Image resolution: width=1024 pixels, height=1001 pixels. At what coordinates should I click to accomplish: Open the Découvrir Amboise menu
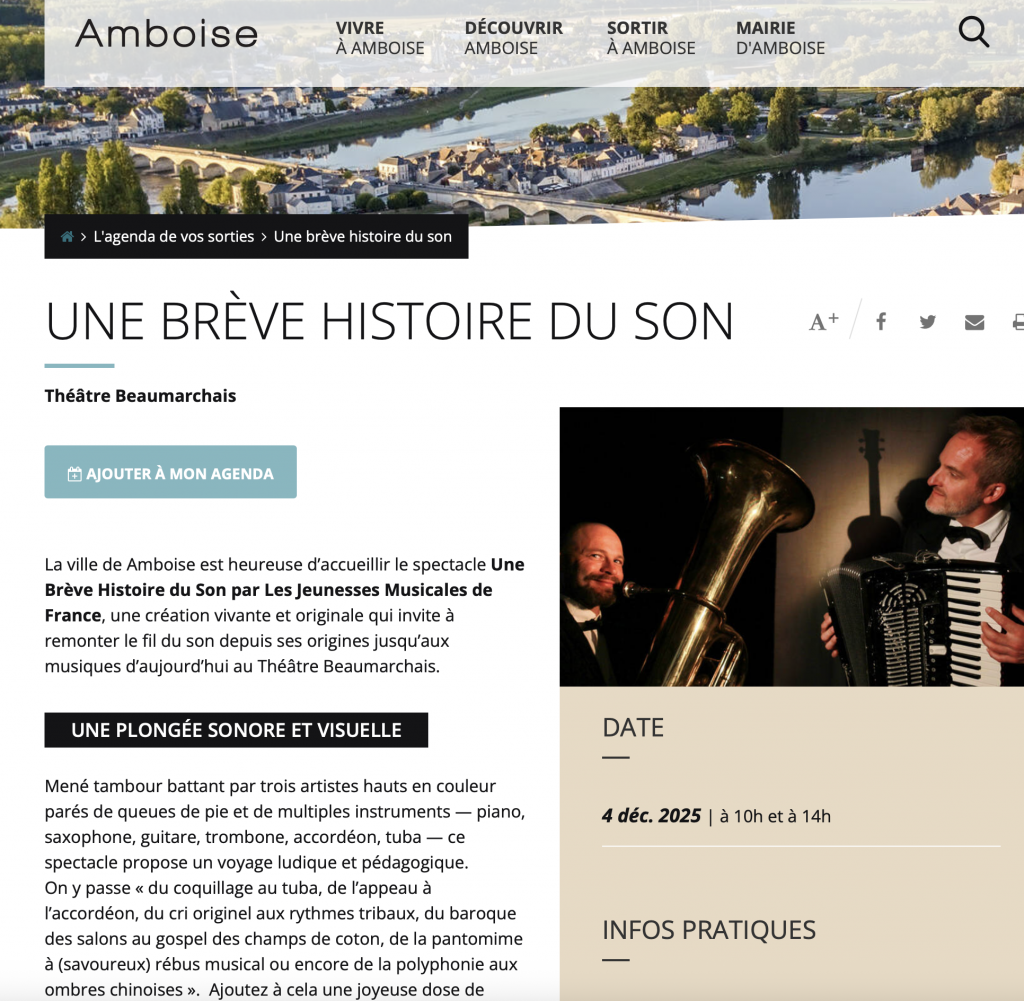tap(513, 38)
